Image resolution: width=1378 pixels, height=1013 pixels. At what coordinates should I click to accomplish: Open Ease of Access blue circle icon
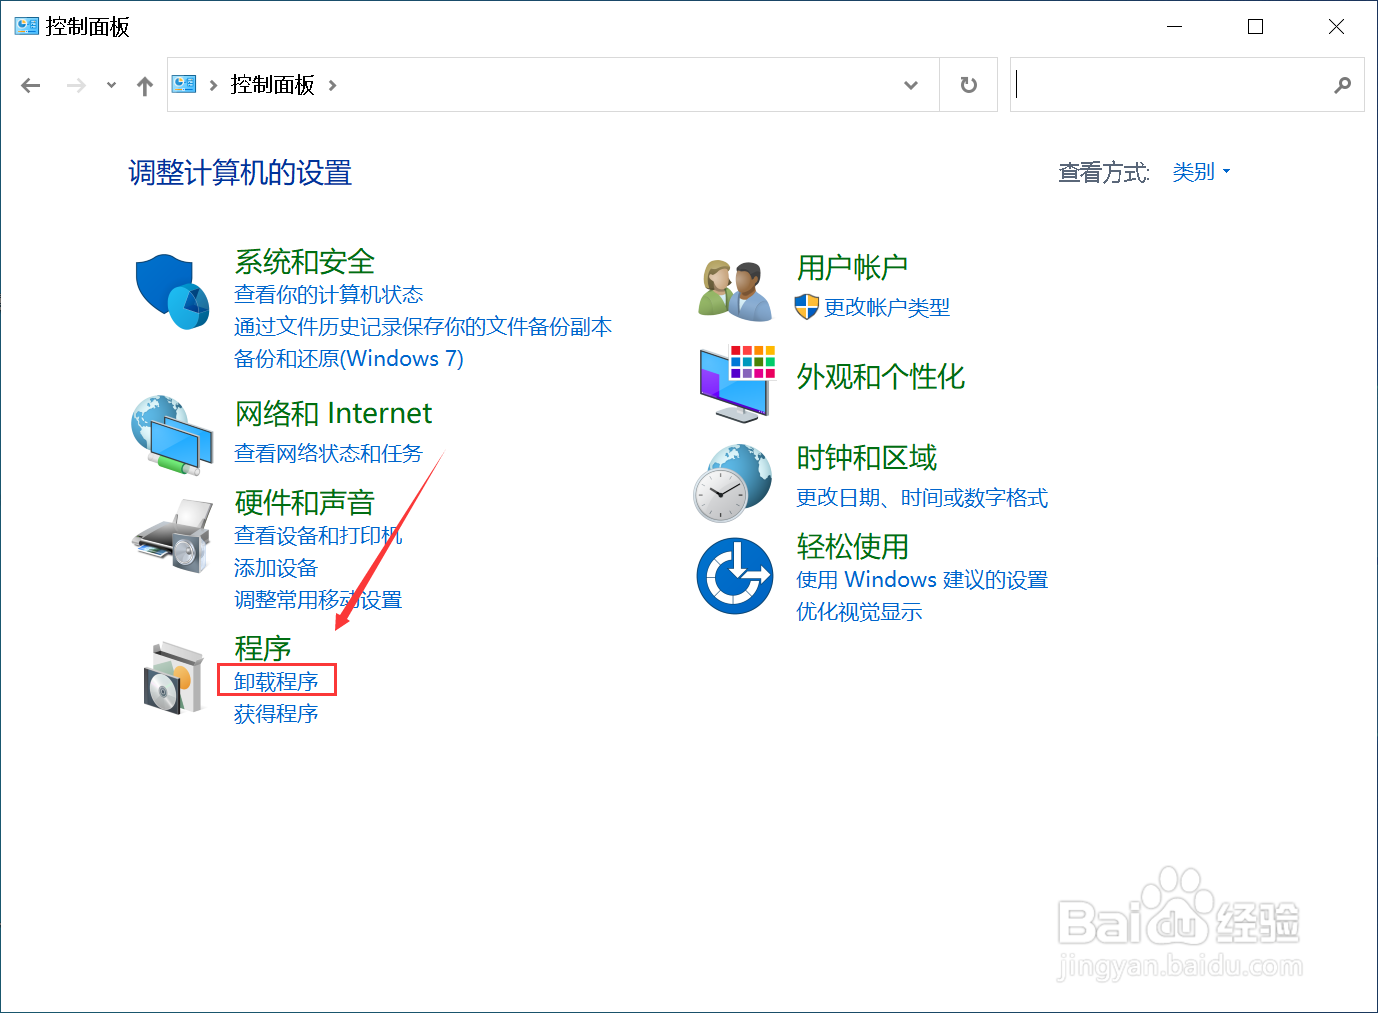[735, 576]
